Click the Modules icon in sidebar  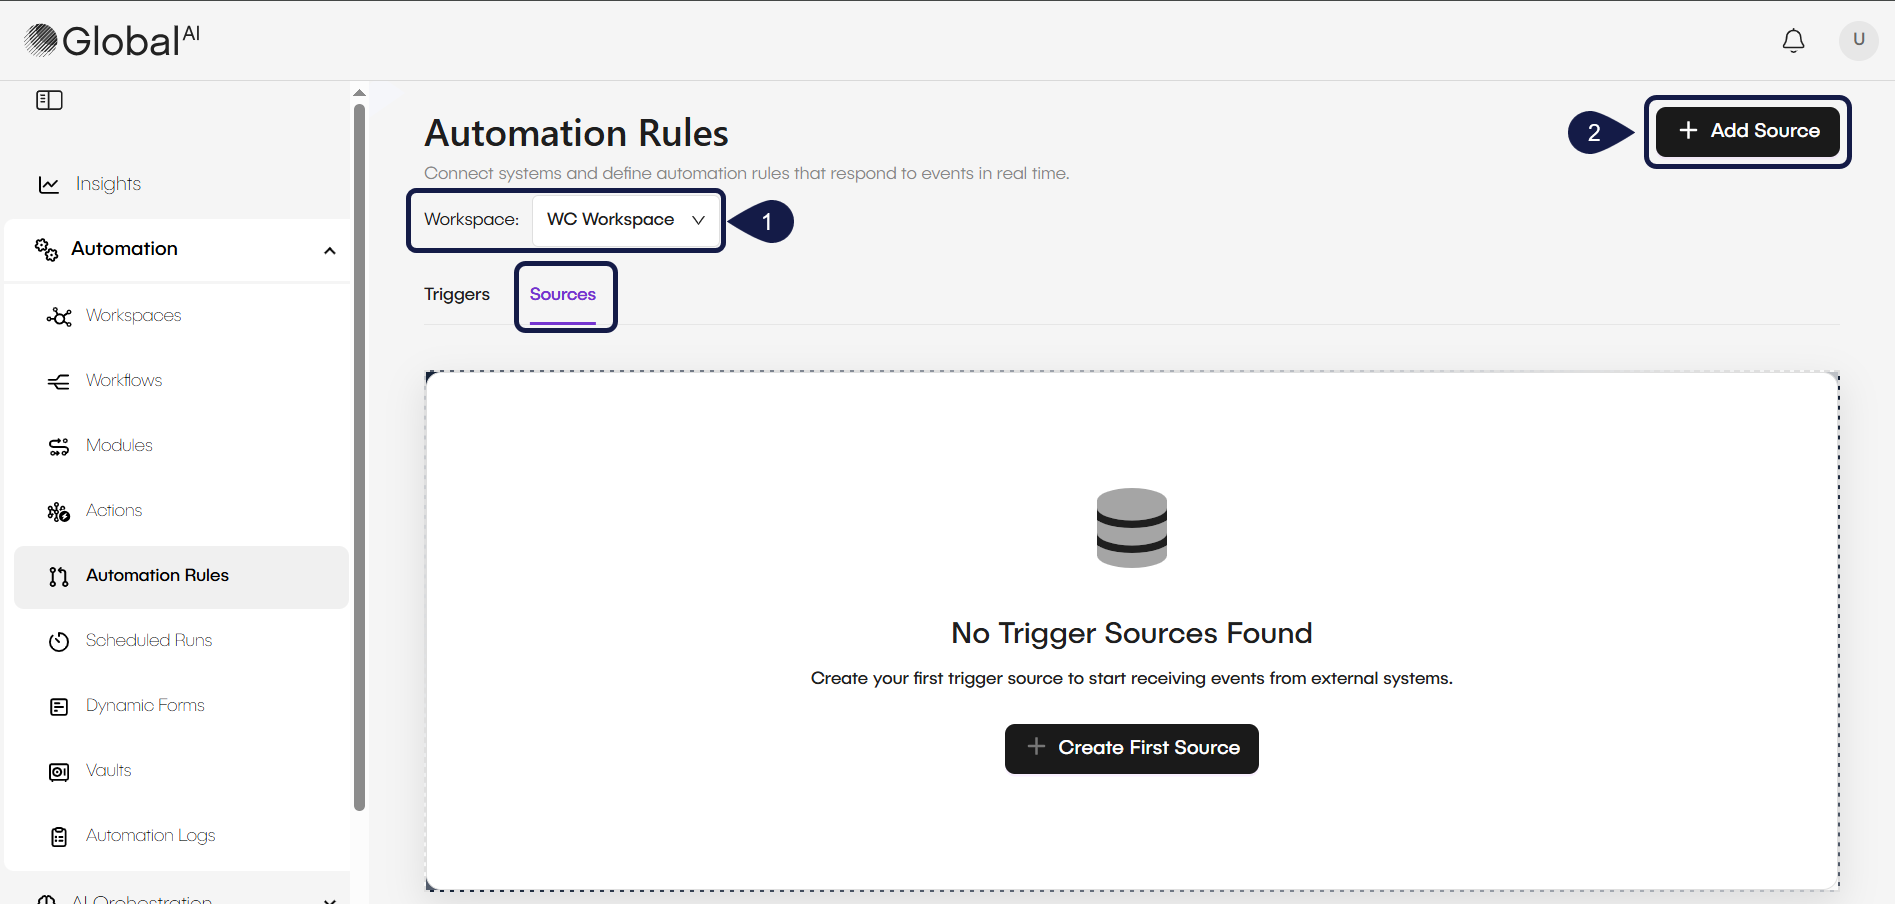tap(59, 447)
